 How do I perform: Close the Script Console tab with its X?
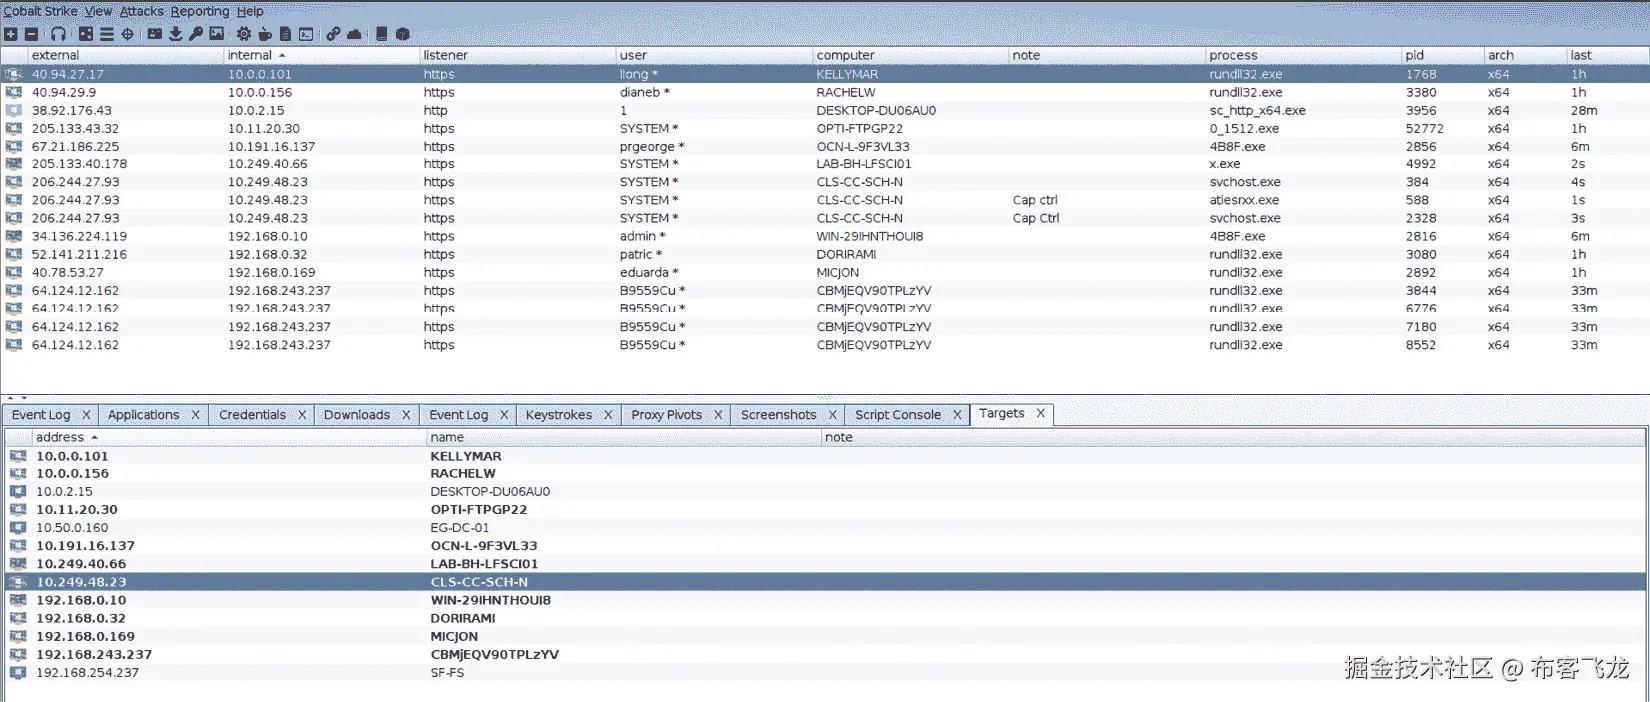tap(957, 415)
